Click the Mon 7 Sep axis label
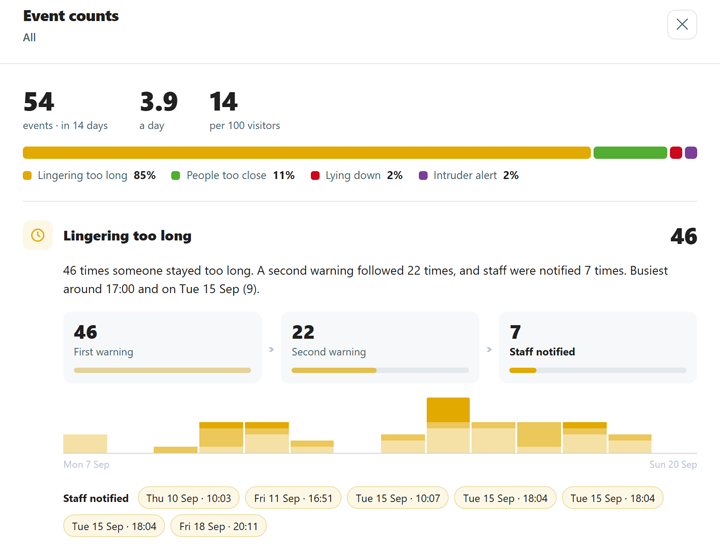 86,464
